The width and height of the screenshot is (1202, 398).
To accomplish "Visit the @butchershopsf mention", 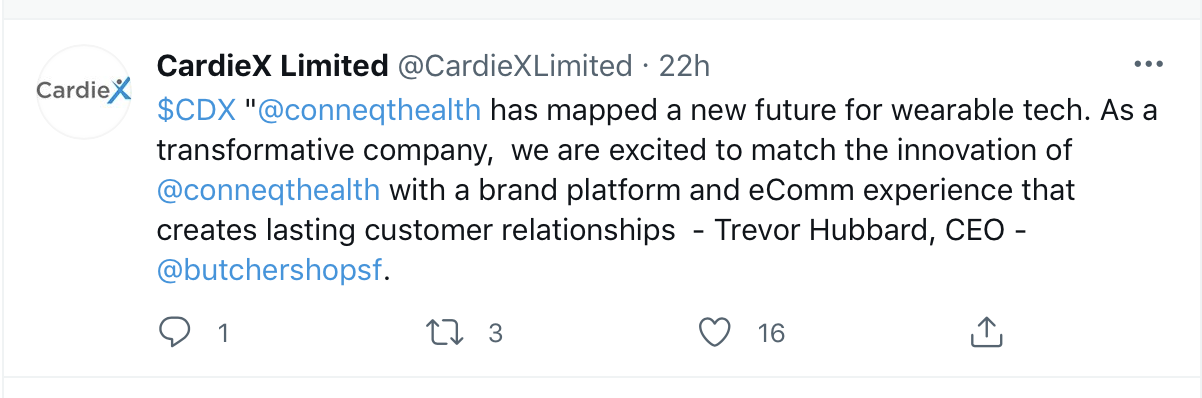I will click(x=270, y=269).
